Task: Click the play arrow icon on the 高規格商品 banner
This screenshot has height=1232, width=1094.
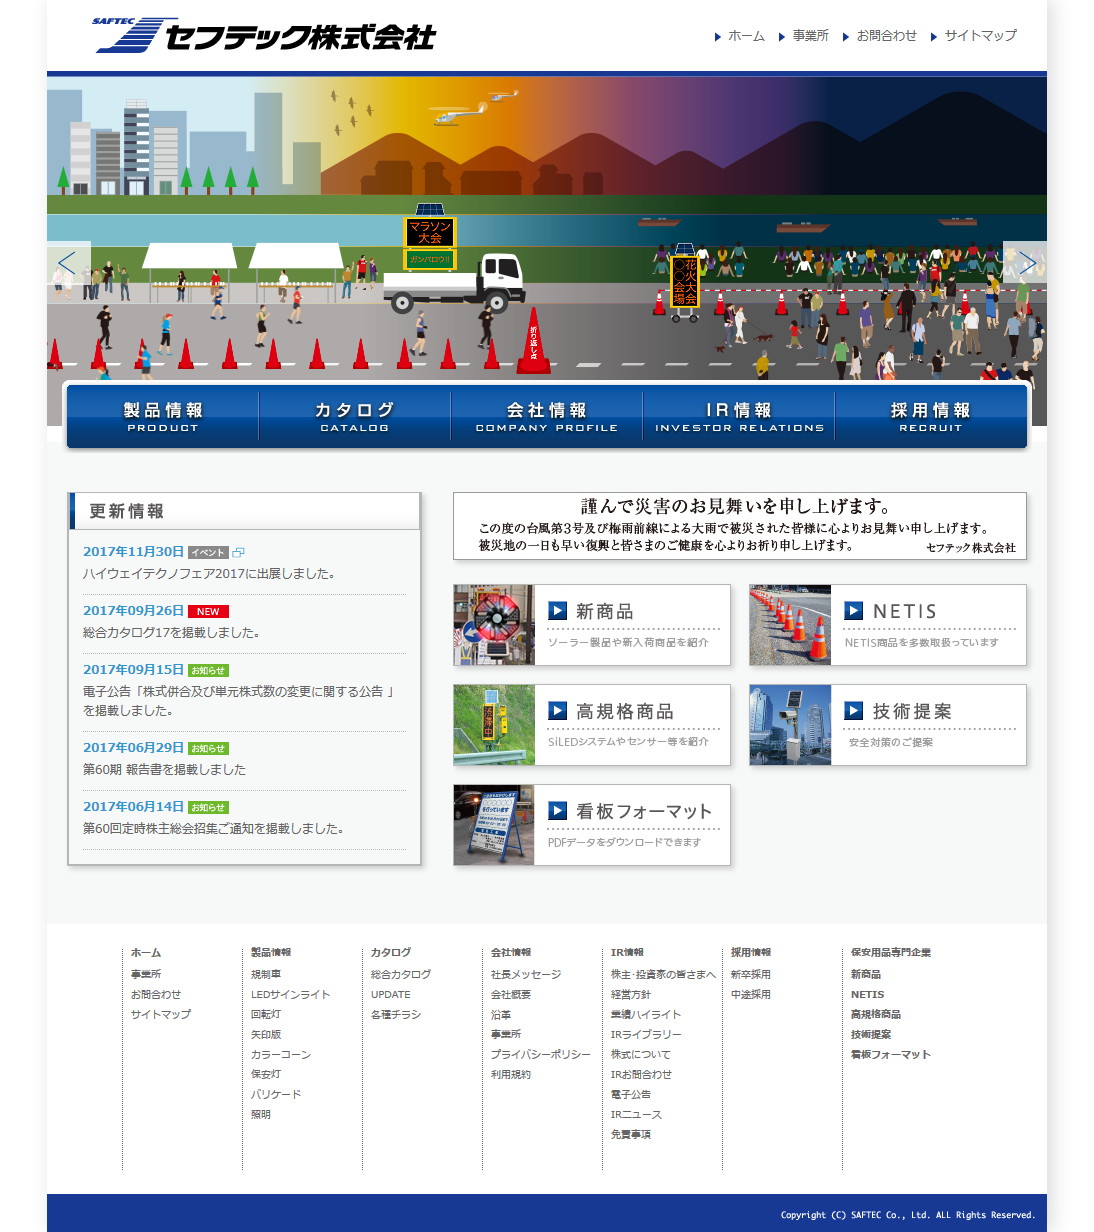Action: [561, 710]
